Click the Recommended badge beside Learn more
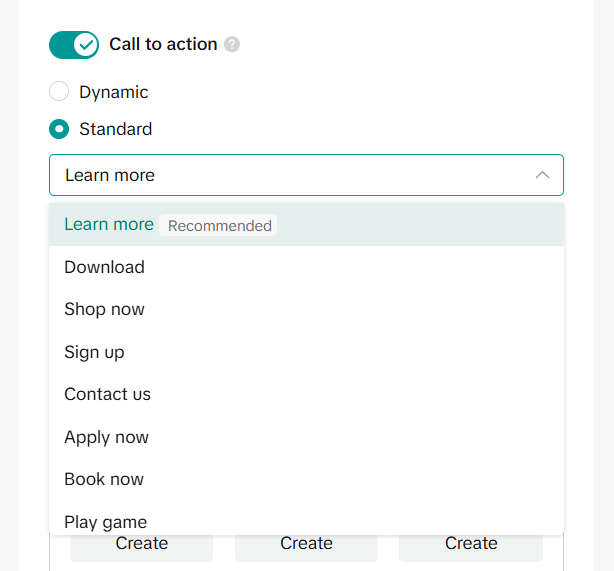Screen dimensions: 614x571 coord(219,226)
